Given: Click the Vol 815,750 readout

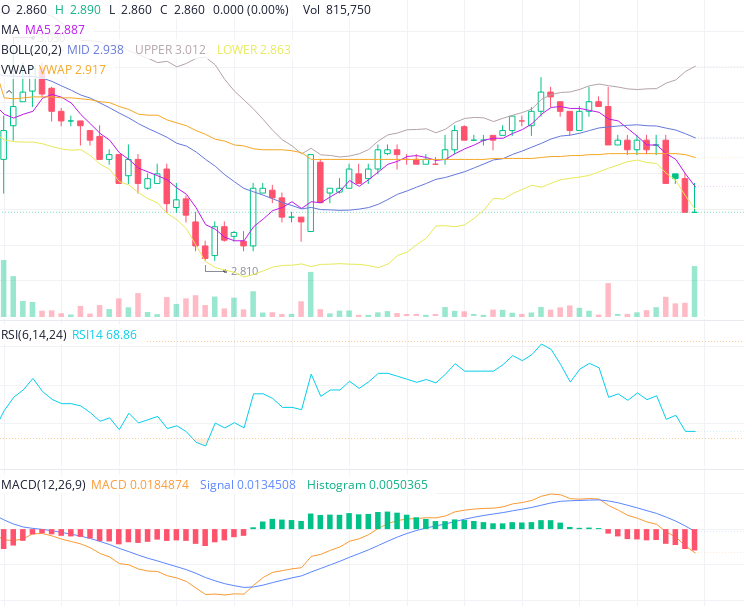Looking at the screenshot, I should 337,10.
